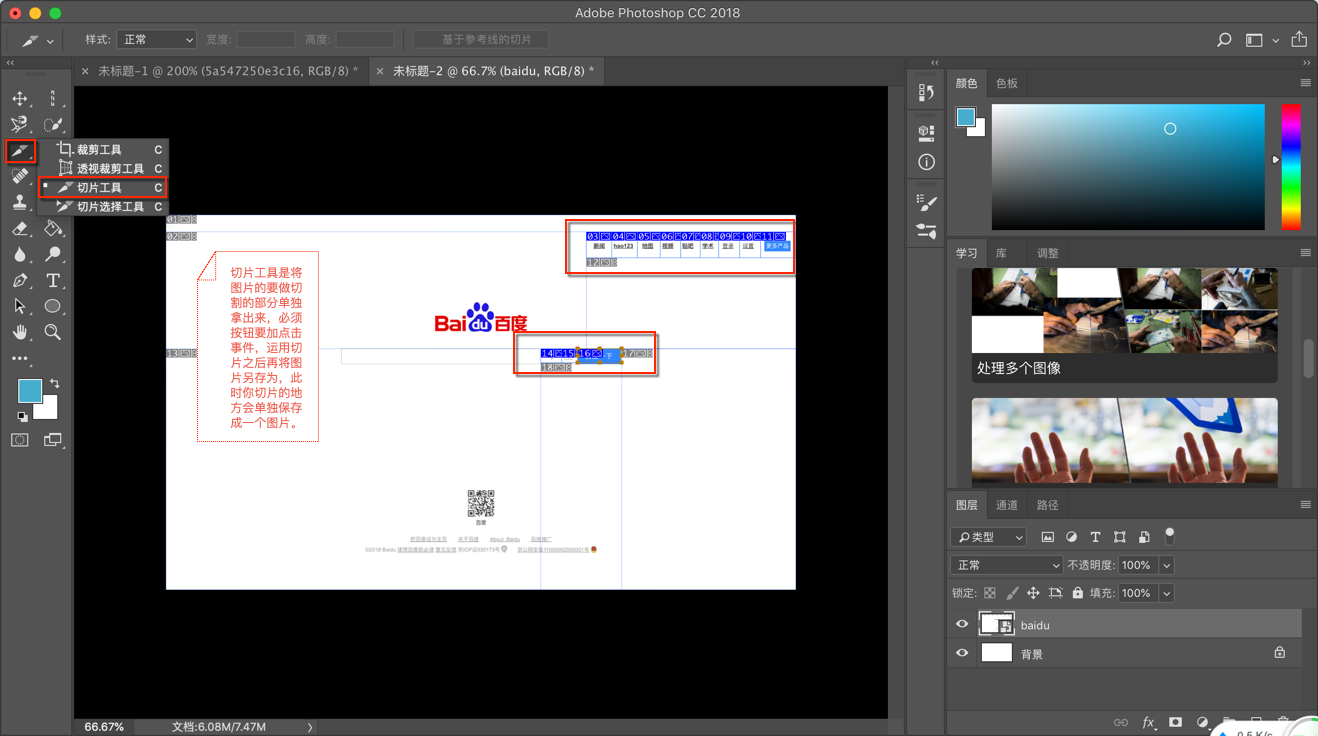Choose 切片选择工具 from the flyout menu

(x=110, y=207)
